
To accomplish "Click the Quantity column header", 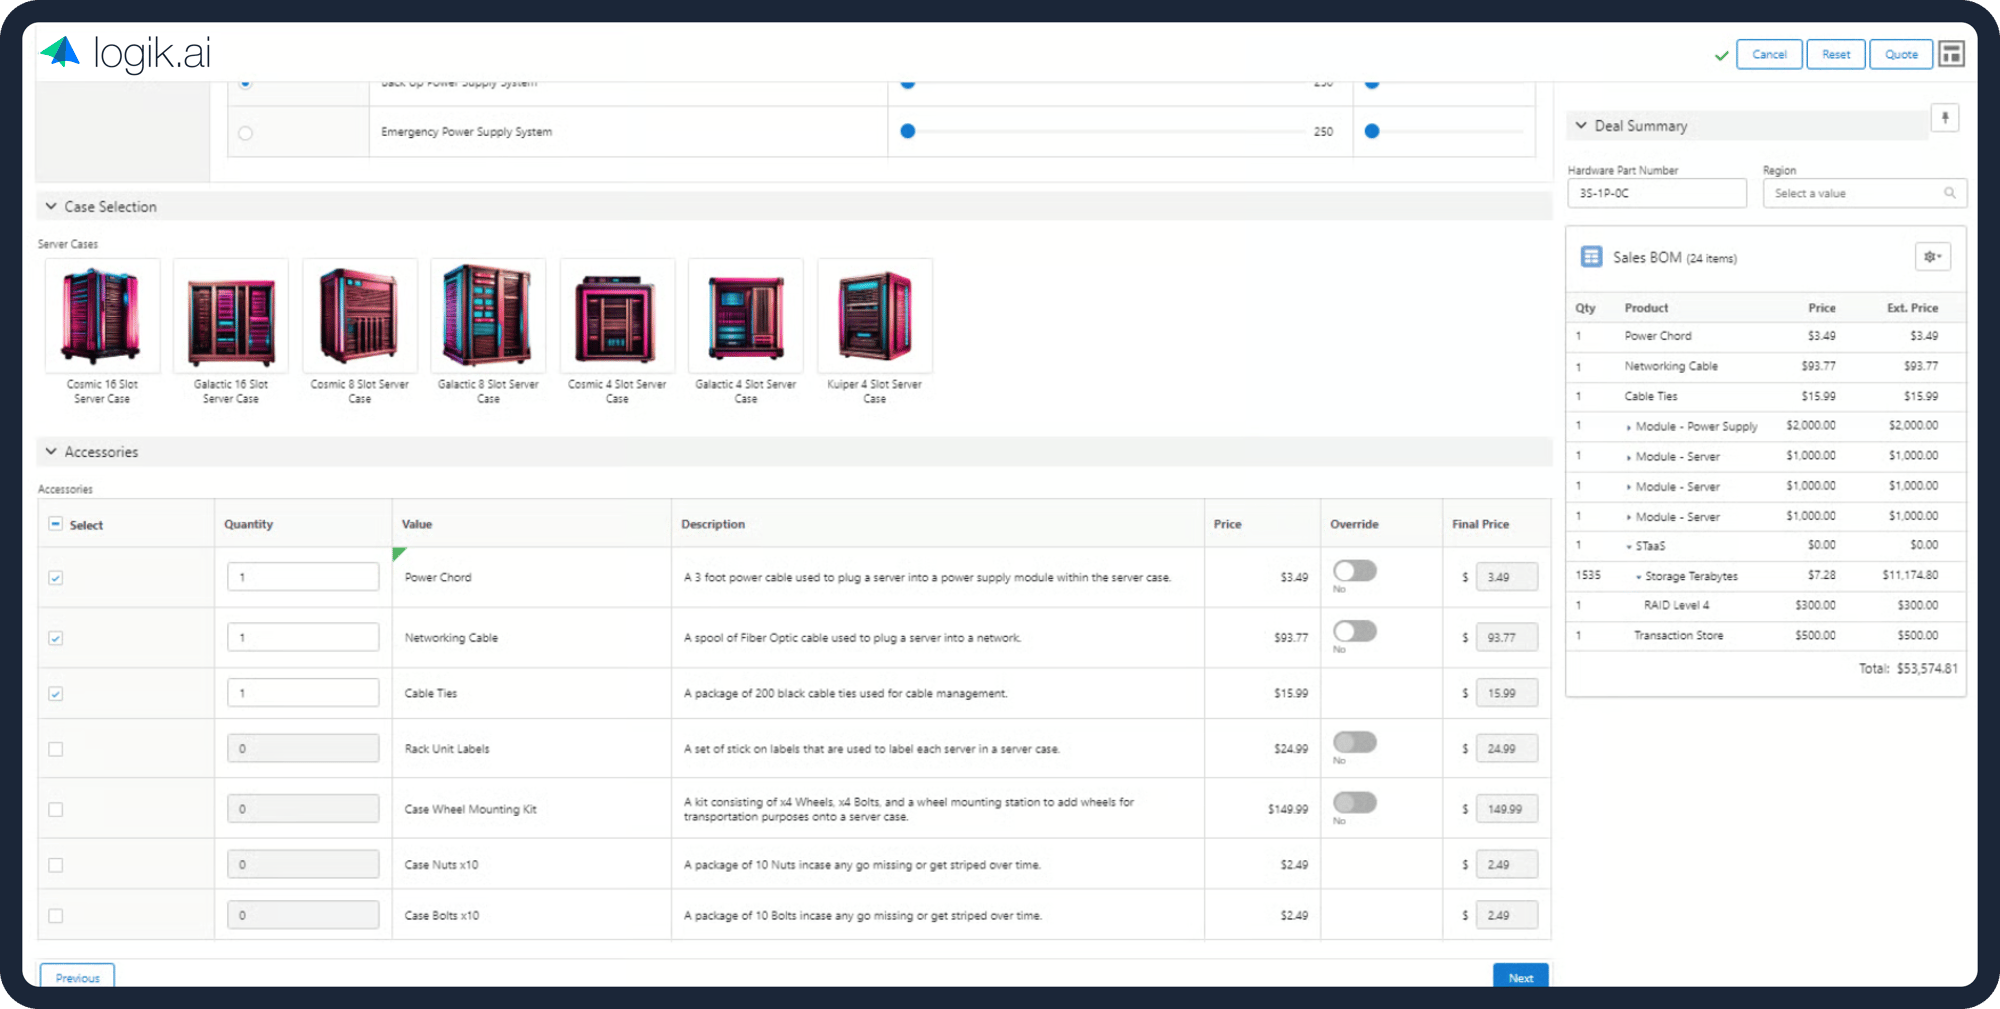I will tap(248, 524).
